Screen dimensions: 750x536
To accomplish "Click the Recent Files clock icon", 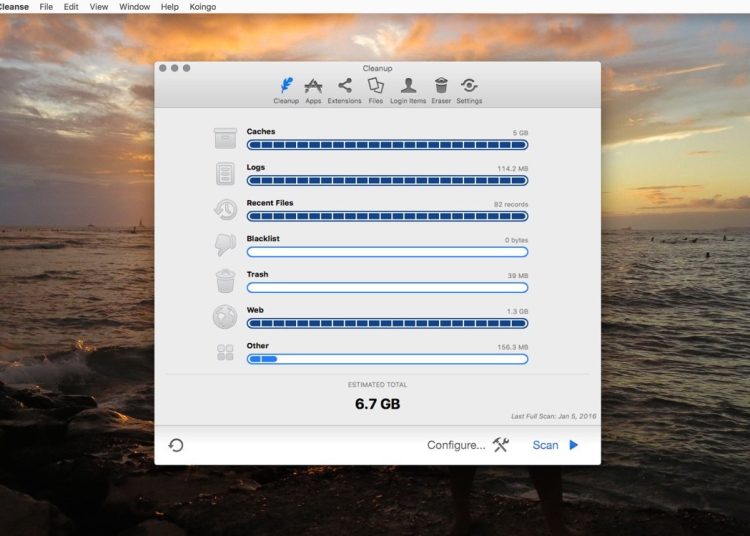I will 225,210.
